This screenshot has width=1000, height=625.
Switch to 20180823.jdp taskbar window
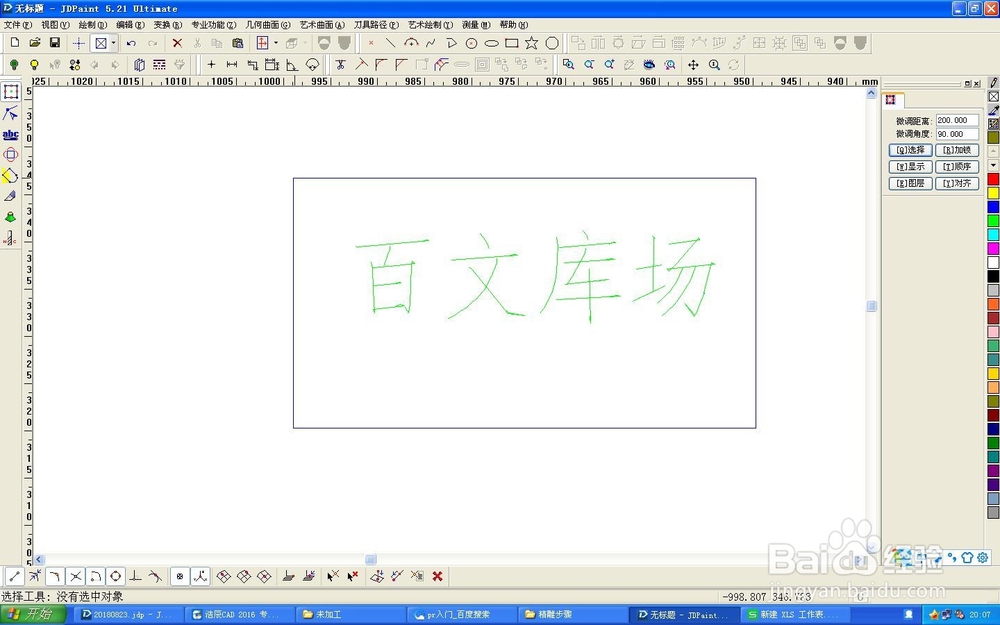coord(128,615)
